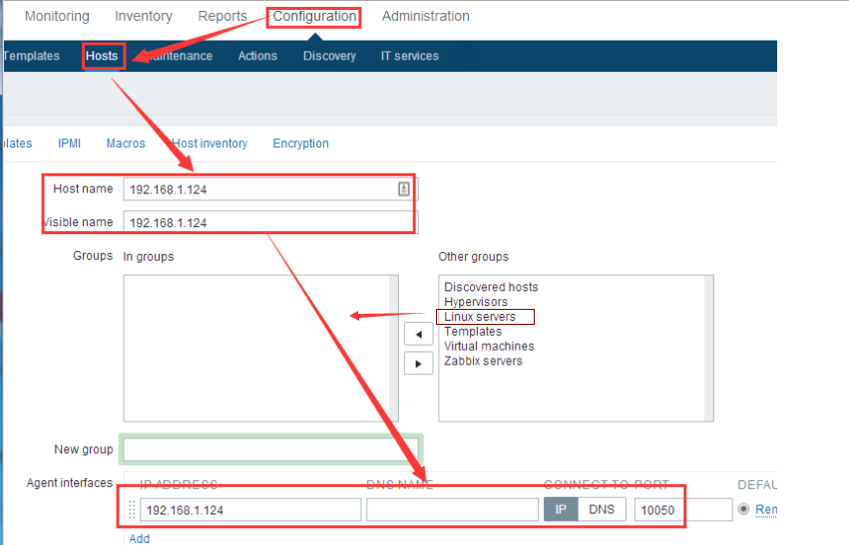Select Discovered hosts in Other groups
Screen dimensions: 849x545
pos(491,287)
